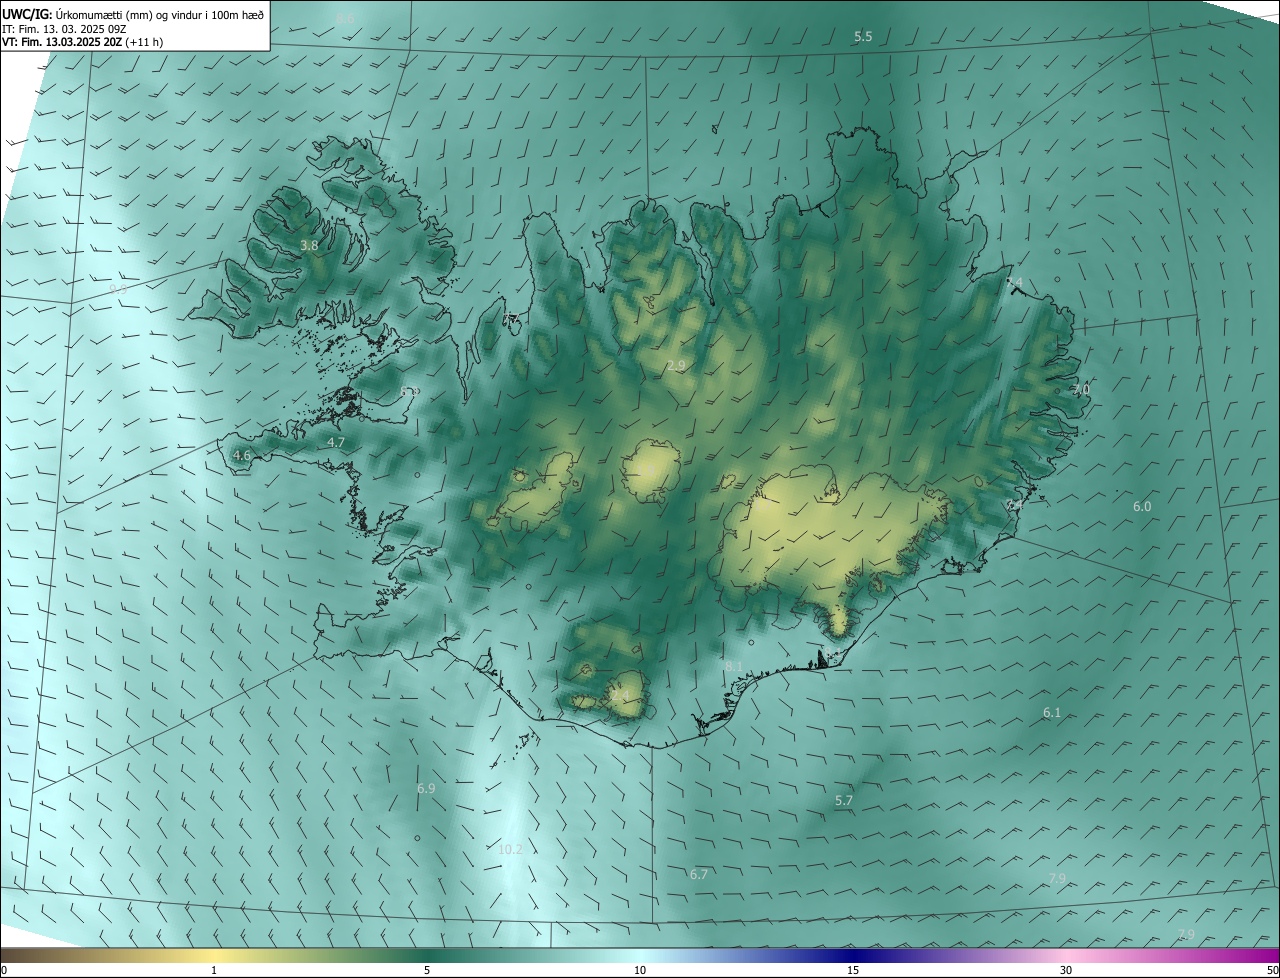Click the 3.8 value over the Westfjords

[309, 245]
